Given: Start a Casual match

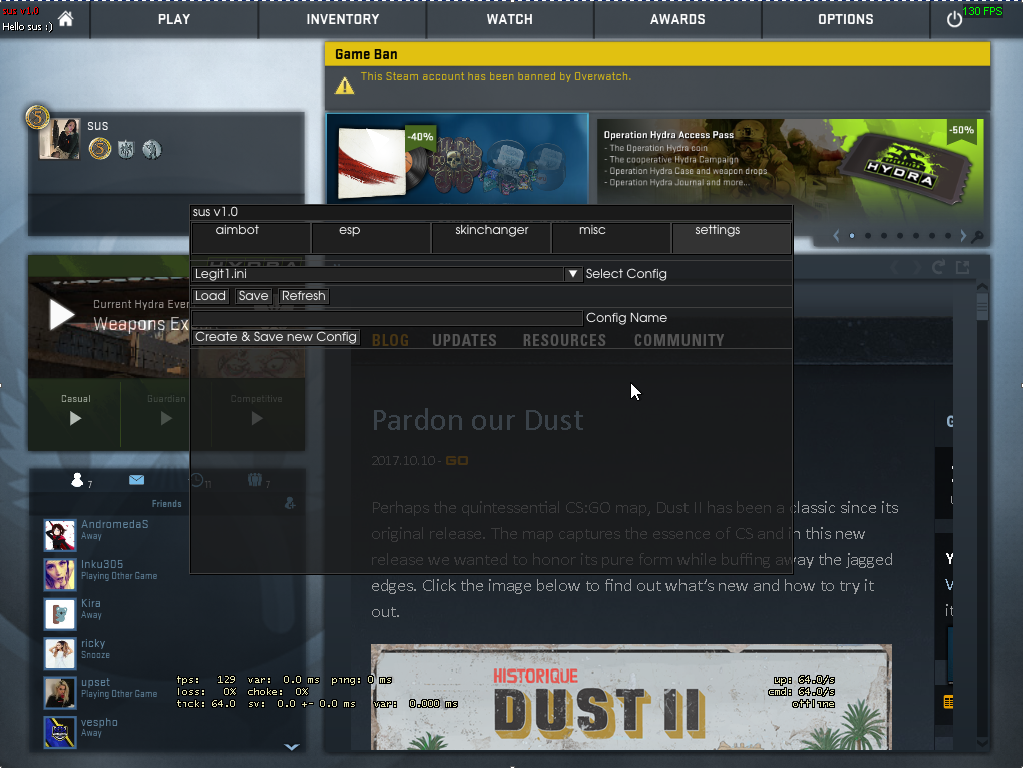Looking at the screenshot, I should 75,412.
